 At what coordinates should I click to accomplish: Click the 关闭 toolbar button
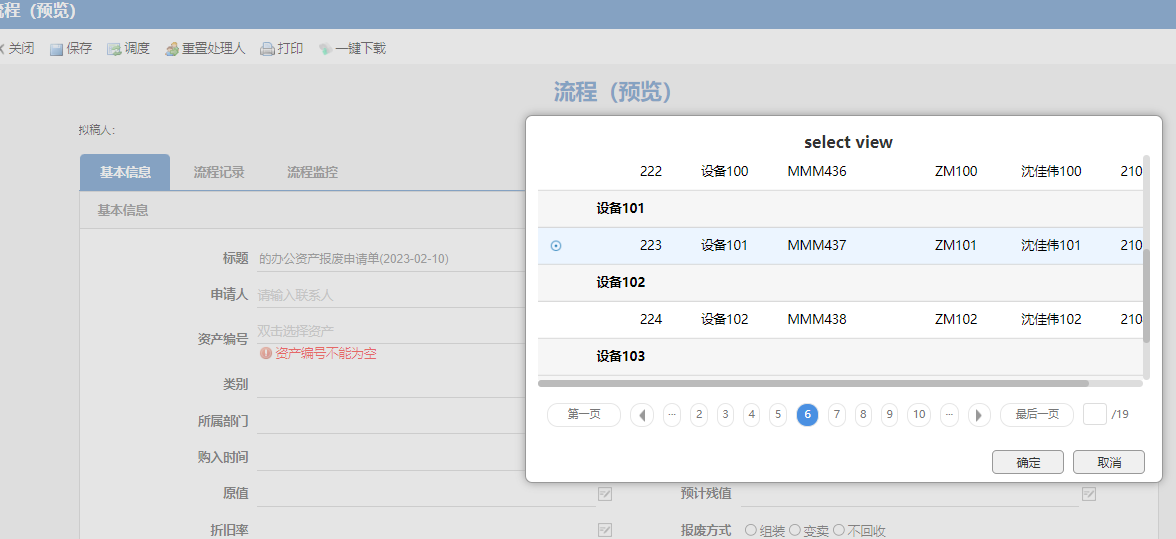[15, 49]
